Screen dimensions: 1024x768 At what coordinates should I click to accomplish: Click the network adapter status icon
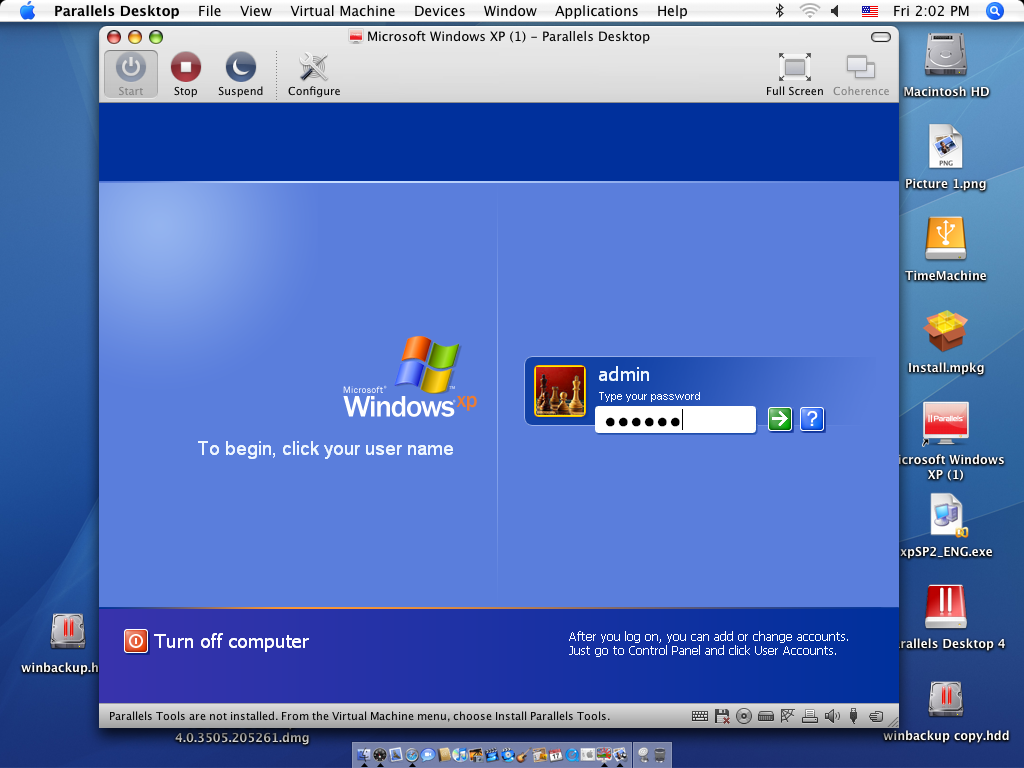pos(788,716)
